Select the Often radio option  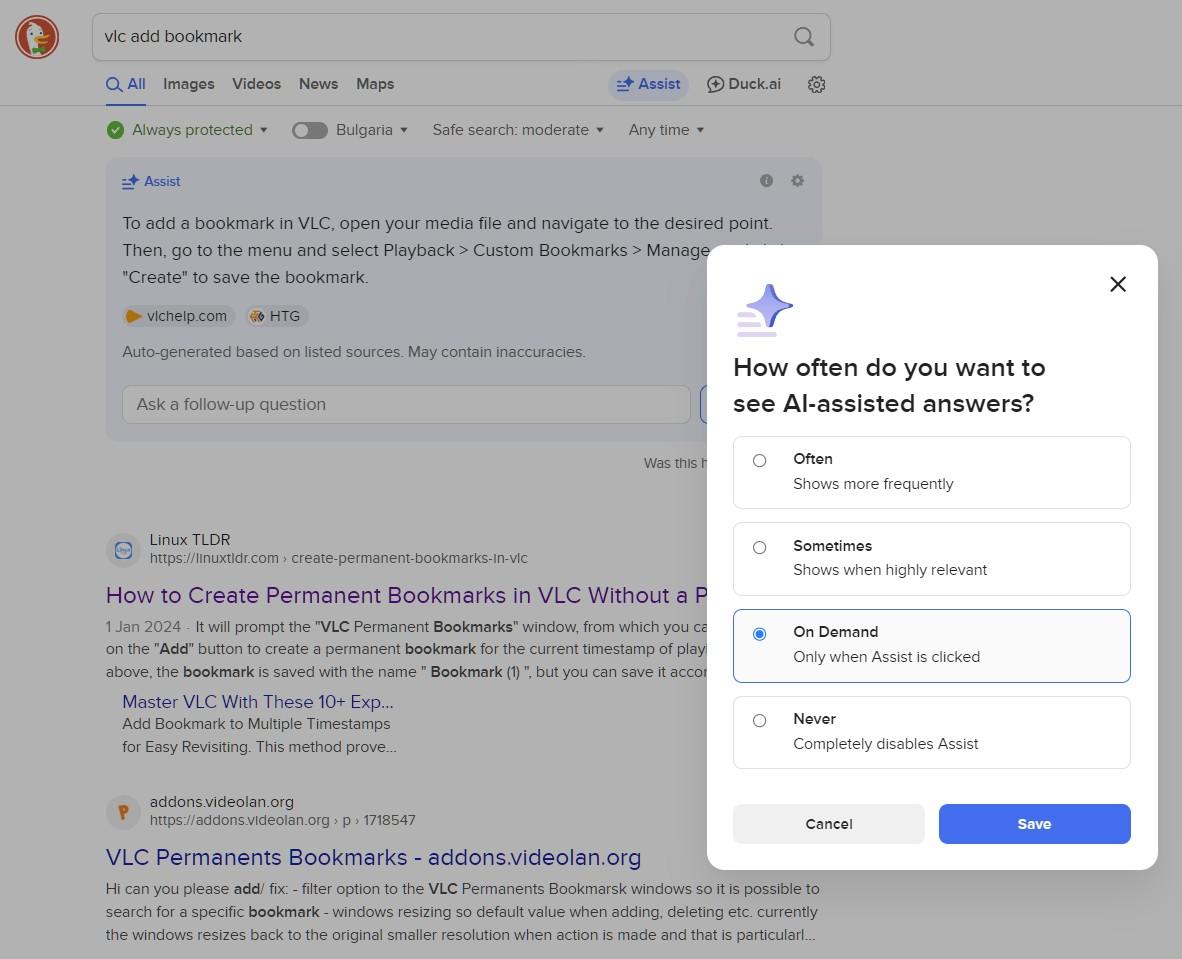(x=759, y=461)
